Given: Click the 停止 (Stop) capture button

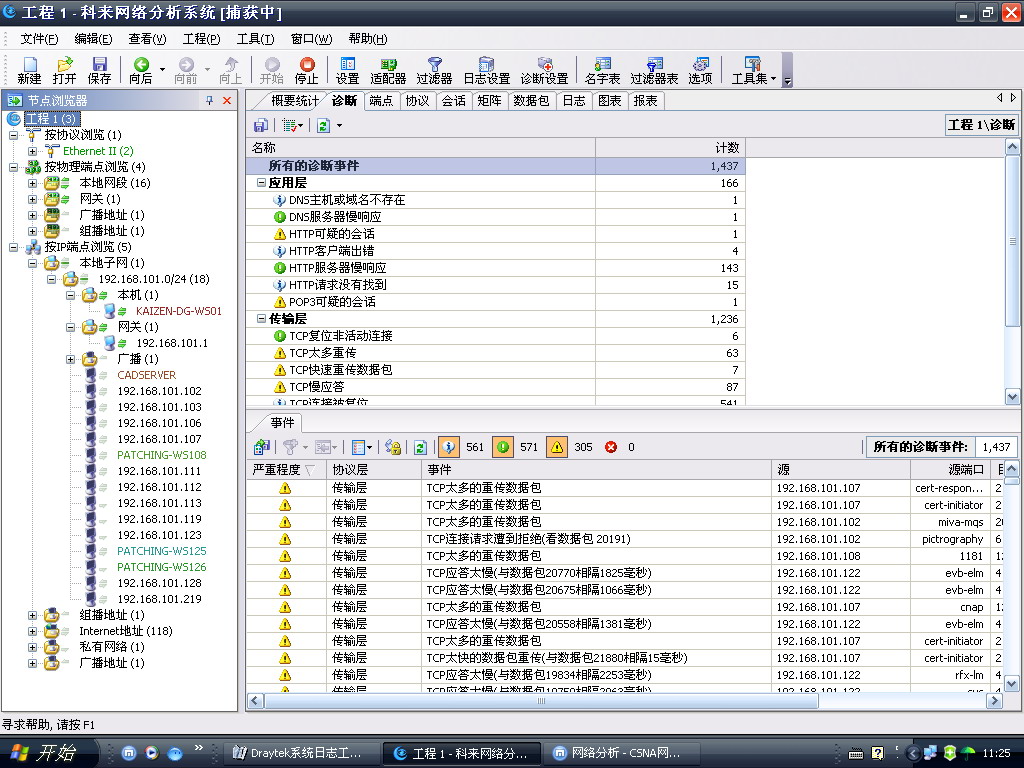Looking at the screenshot, I should pyautogui.click(x=306, y=70).
